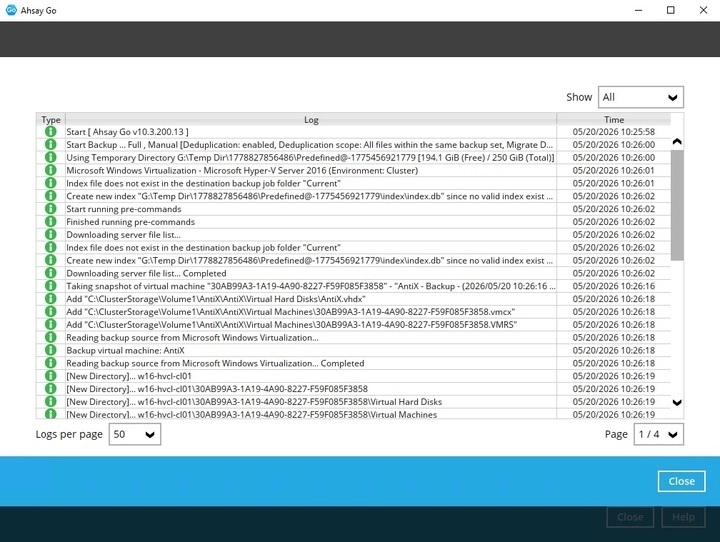
Task: Click the Close button in blue bar
Action: pos(681,481)
